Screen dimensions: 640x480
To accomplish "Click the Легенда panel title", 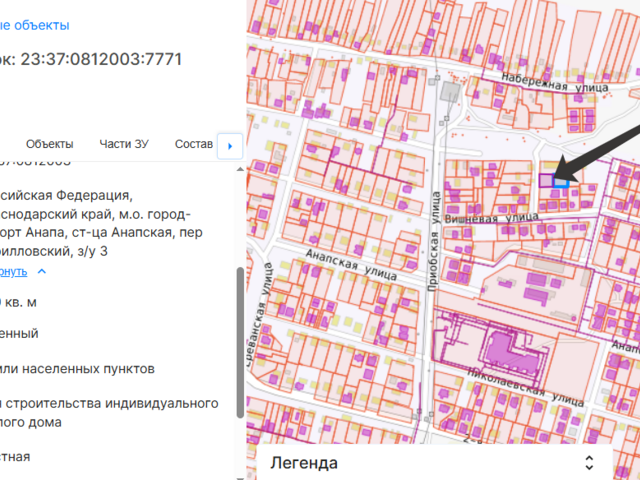I will [x=304, y=463].
